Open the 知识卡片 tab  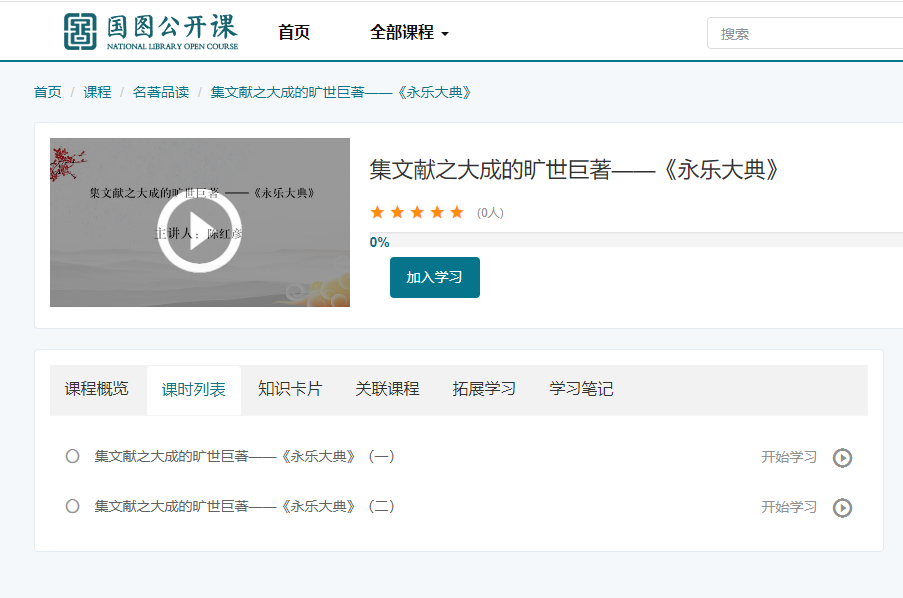point(290,389)
